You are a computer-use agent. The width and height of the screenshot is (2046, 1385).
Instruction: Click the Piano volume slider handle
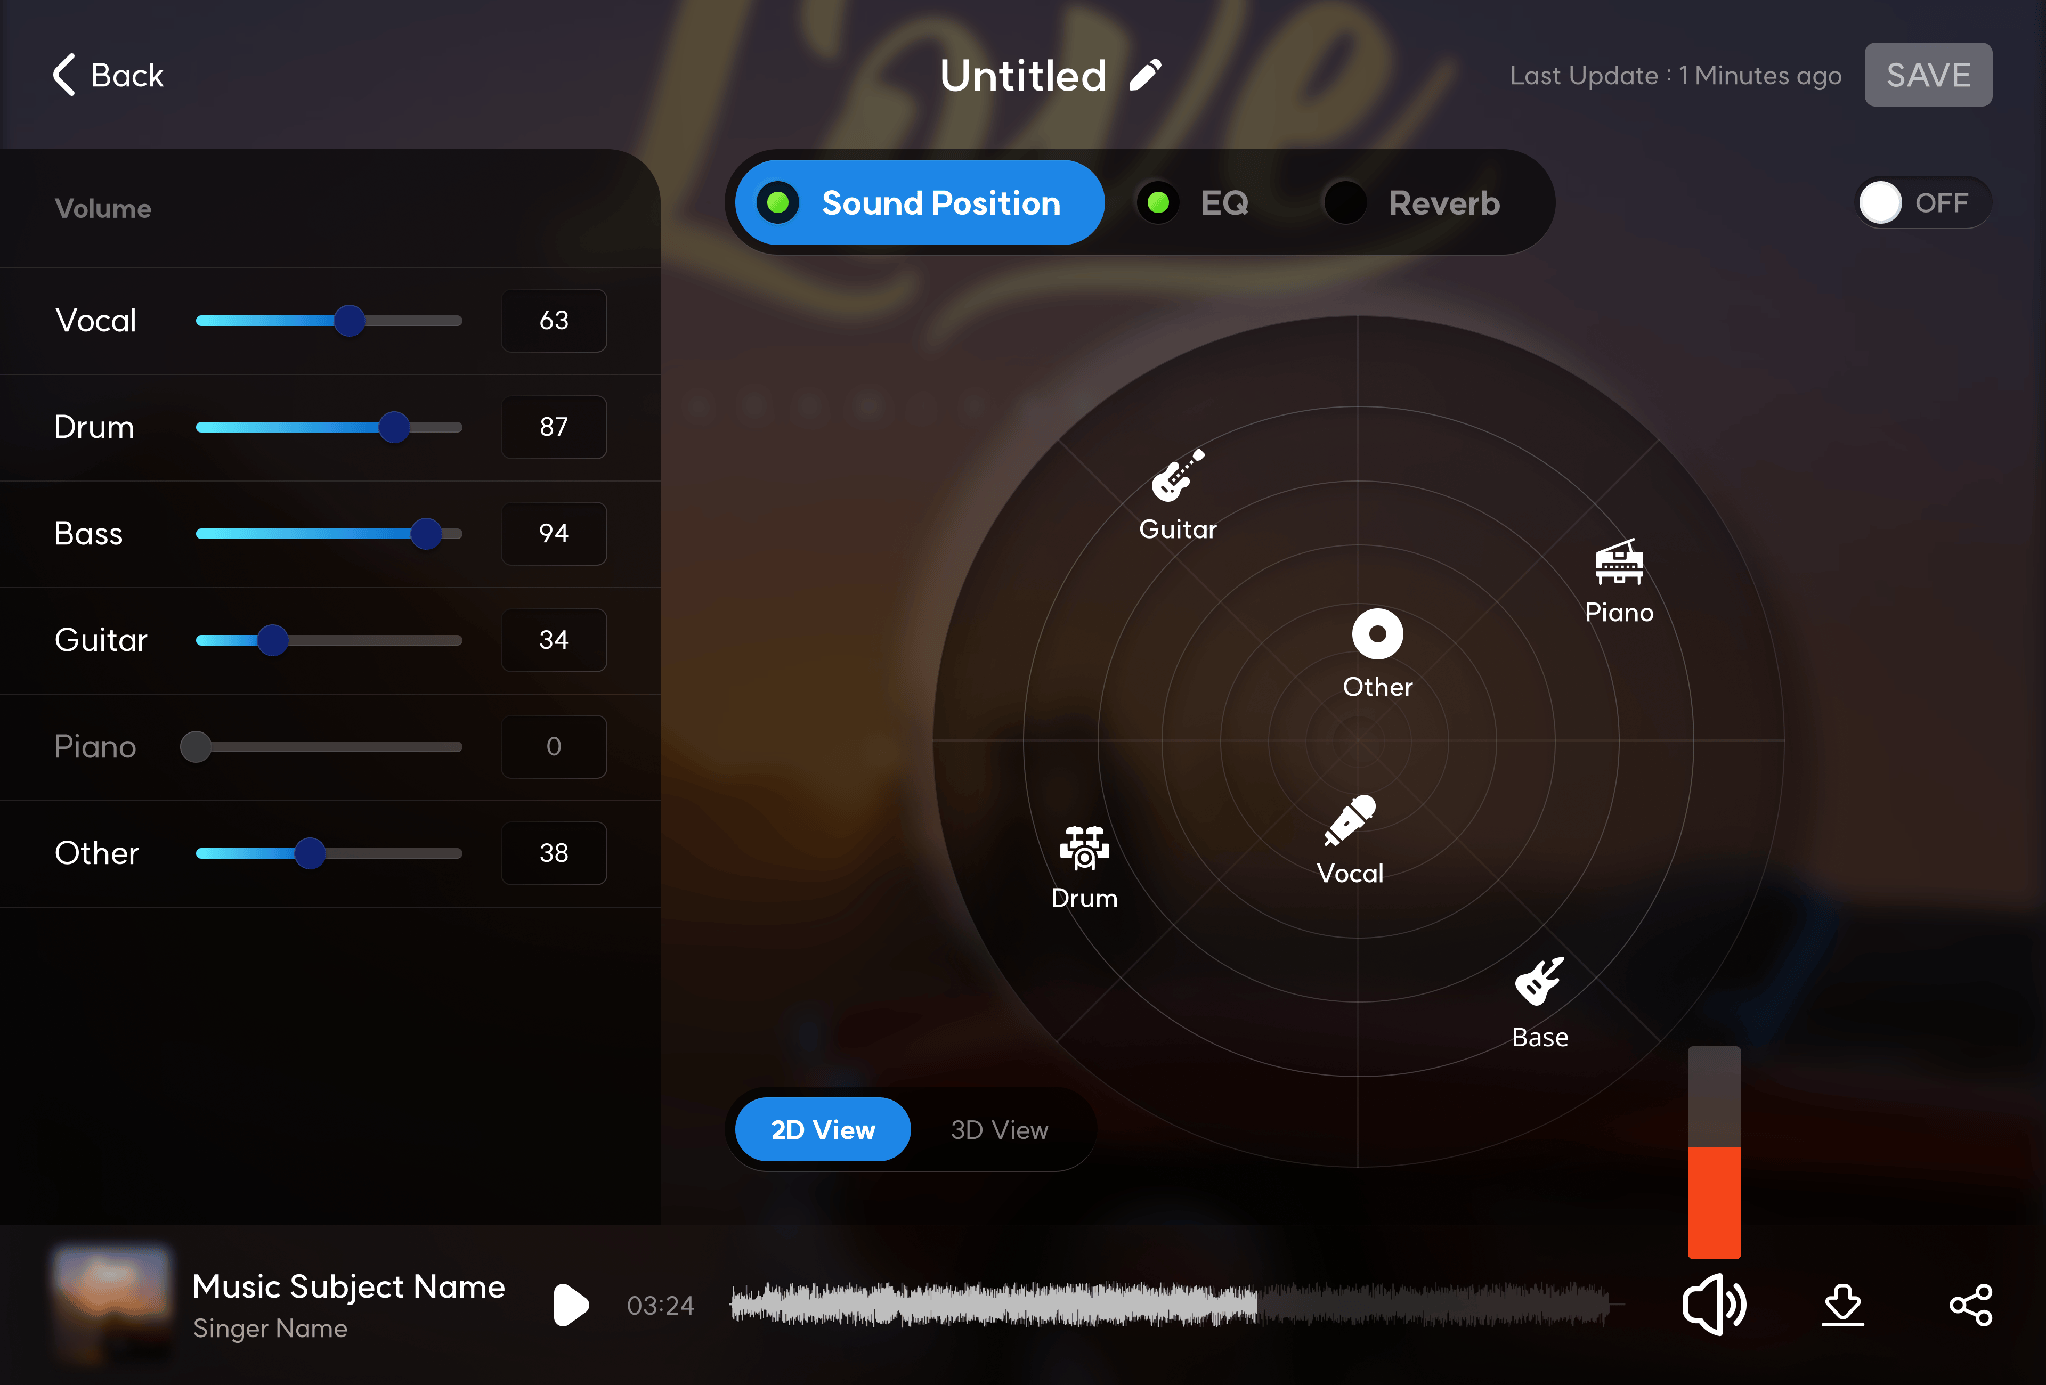pyautogui.click(x=196, y=746)
